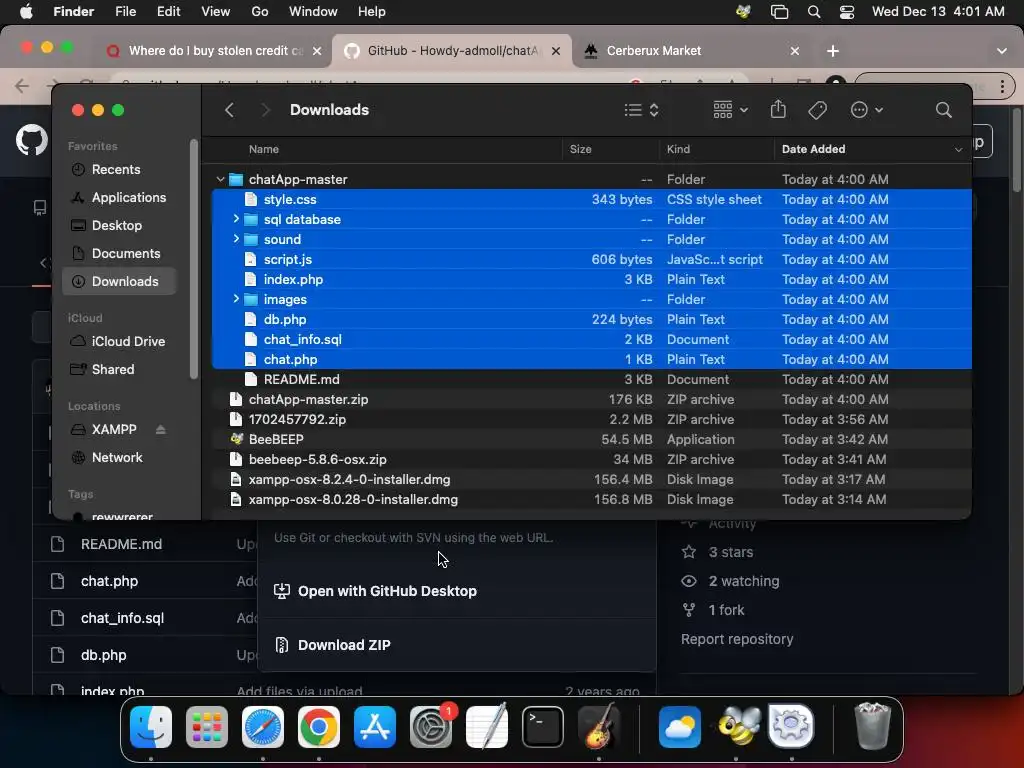Click Open with GitHub Desktop

(387, 591)
